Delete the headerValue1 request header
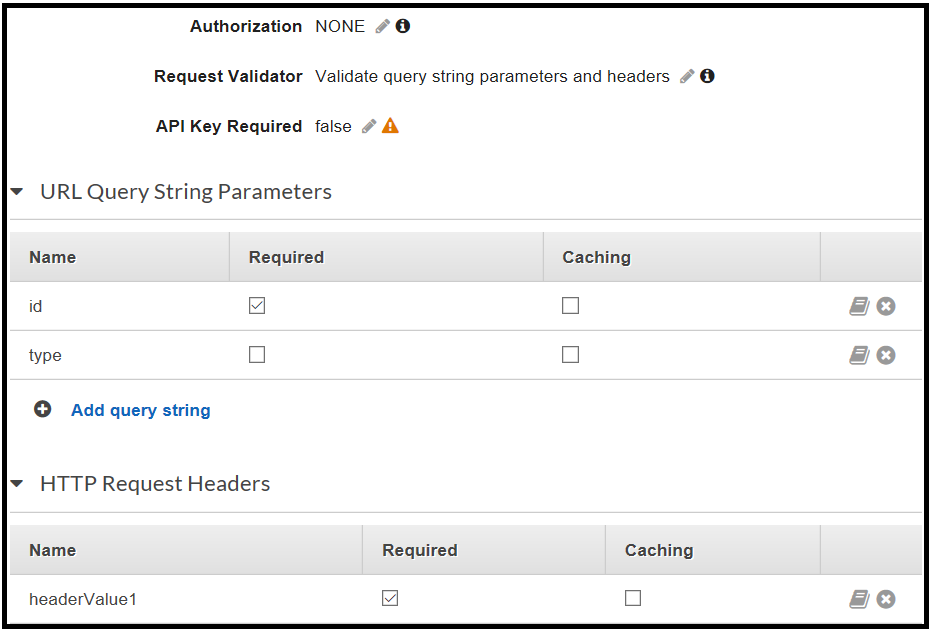This screenshot has height=633, width=930. 886,599
